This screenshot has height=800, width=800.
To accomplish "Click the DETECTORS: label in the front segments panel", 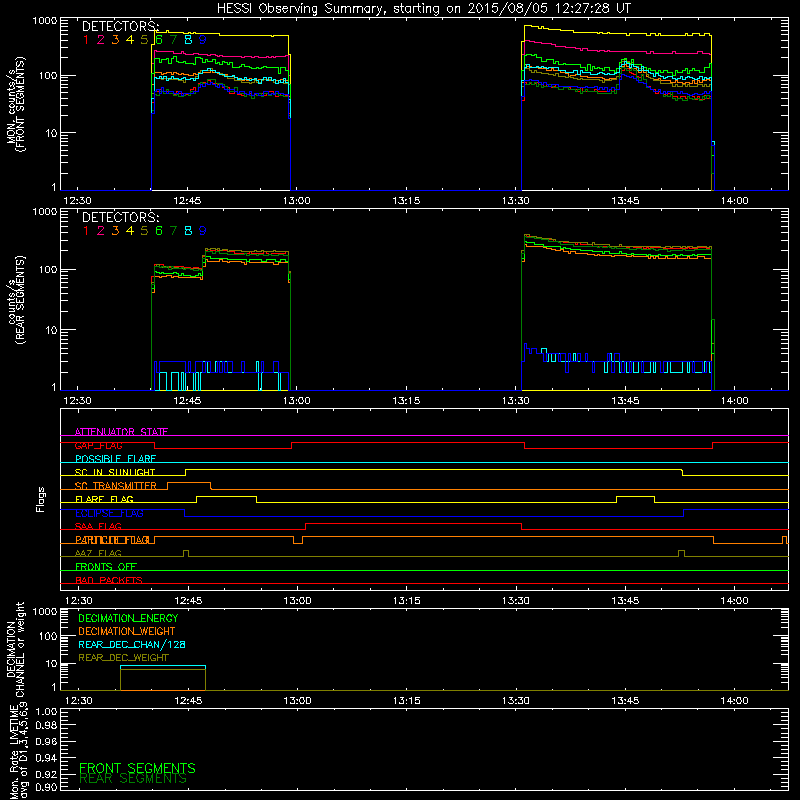I will pos(121,26).
